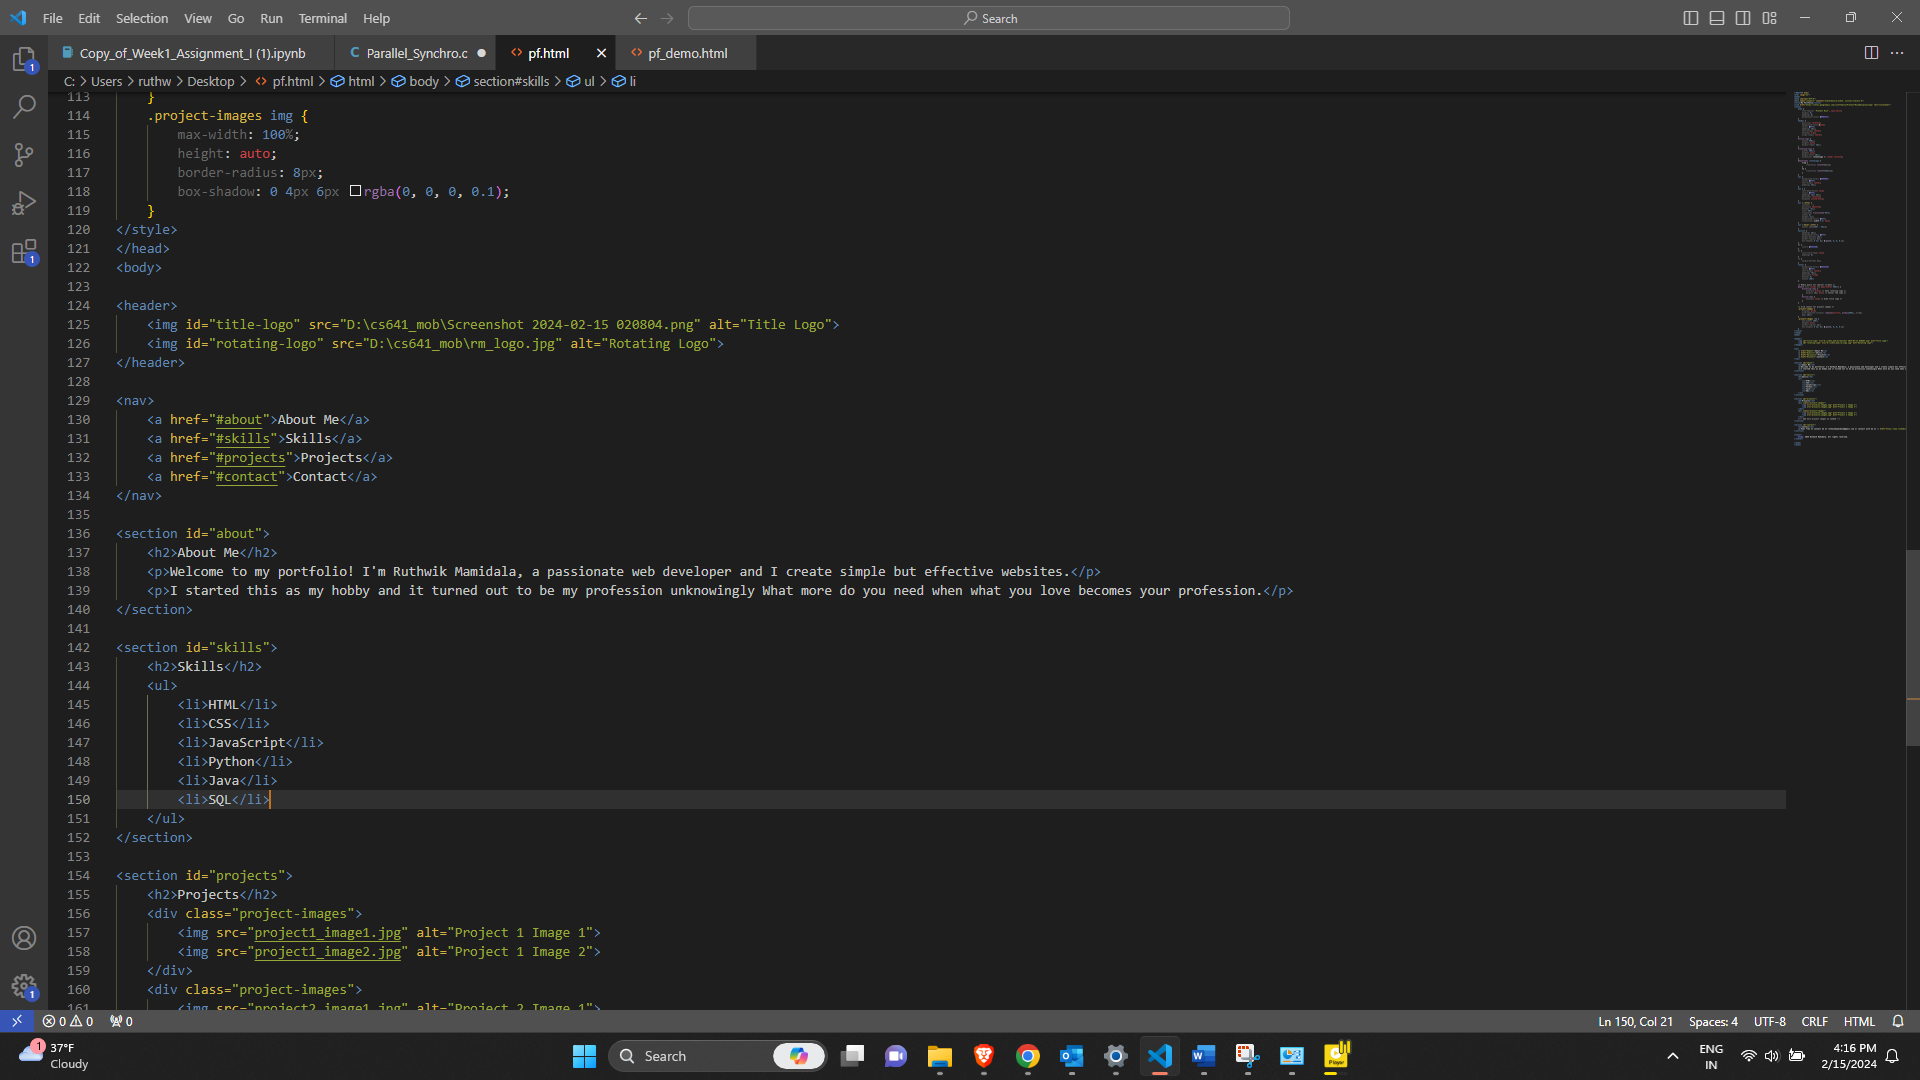Switch to the pf_demo.html tab
Viewport: 1920px width, 1080px height.
tap(687, 53)
